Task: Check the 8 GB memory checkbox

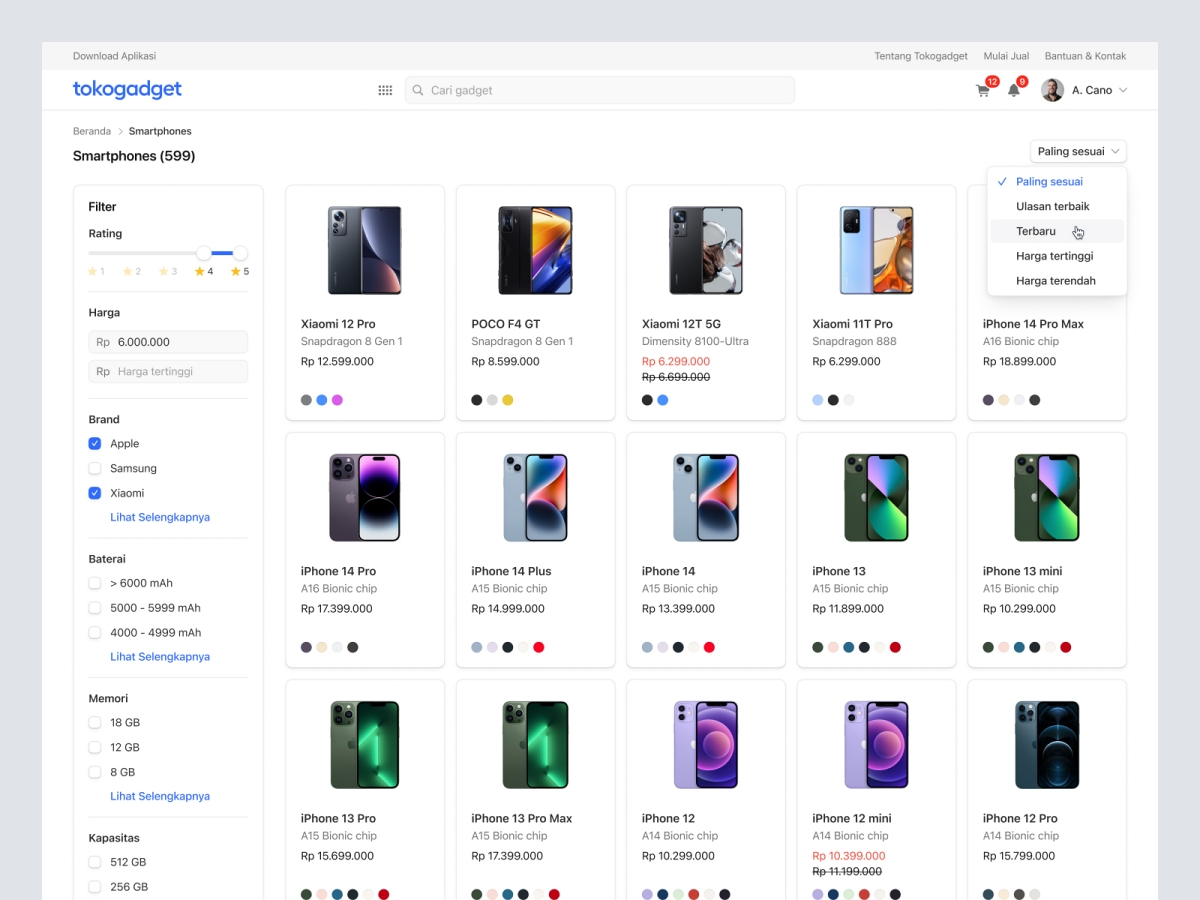Action: [x=95, y=772]
